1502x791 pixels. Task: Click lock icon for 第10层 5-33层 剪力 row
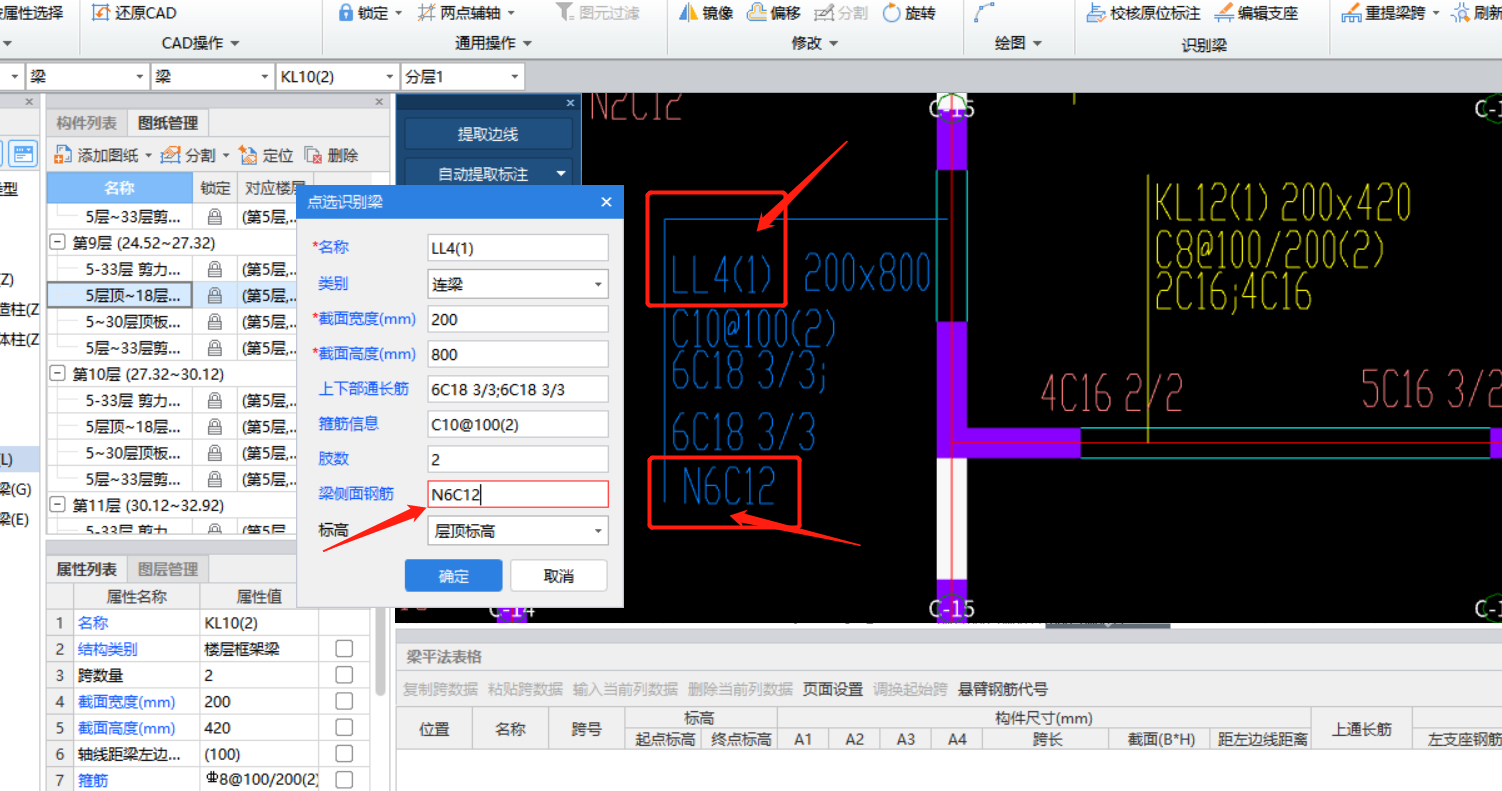[214, 400]
